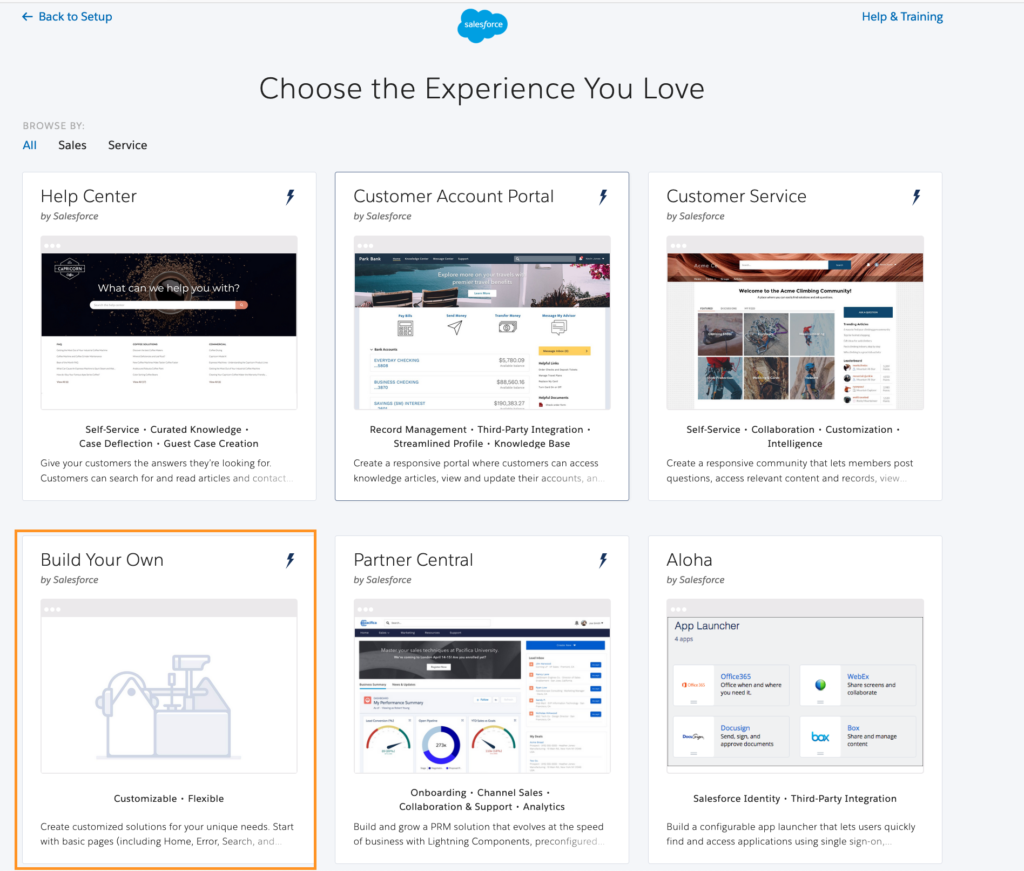Click the lightning bolt icon on Partner Central card
This screenshot has width=1024, height=871.
pyautogui.click(x=603, y=560)
